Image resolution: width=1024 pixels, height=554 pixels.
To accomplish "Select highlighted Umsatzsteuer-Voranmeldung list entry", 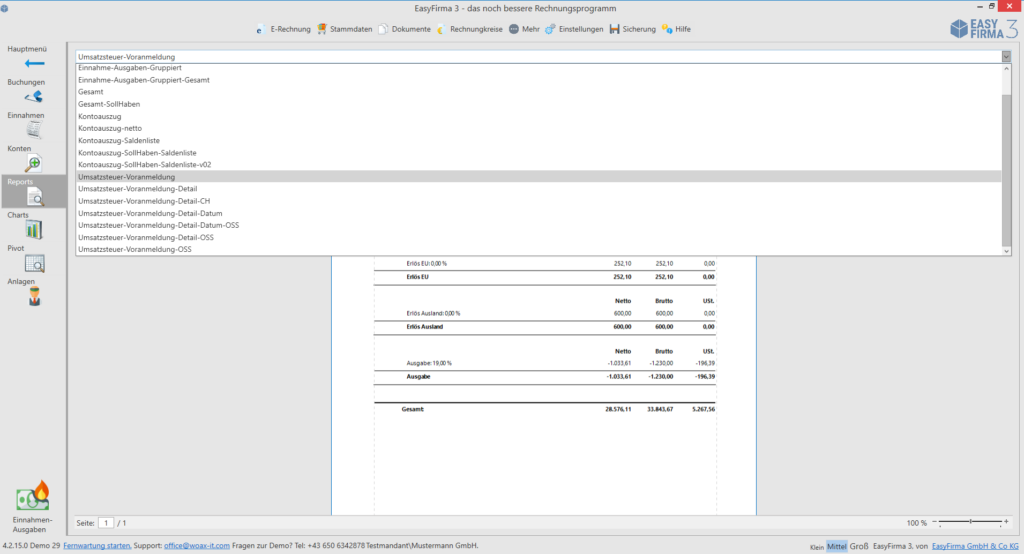I will [x=538, y=177].
